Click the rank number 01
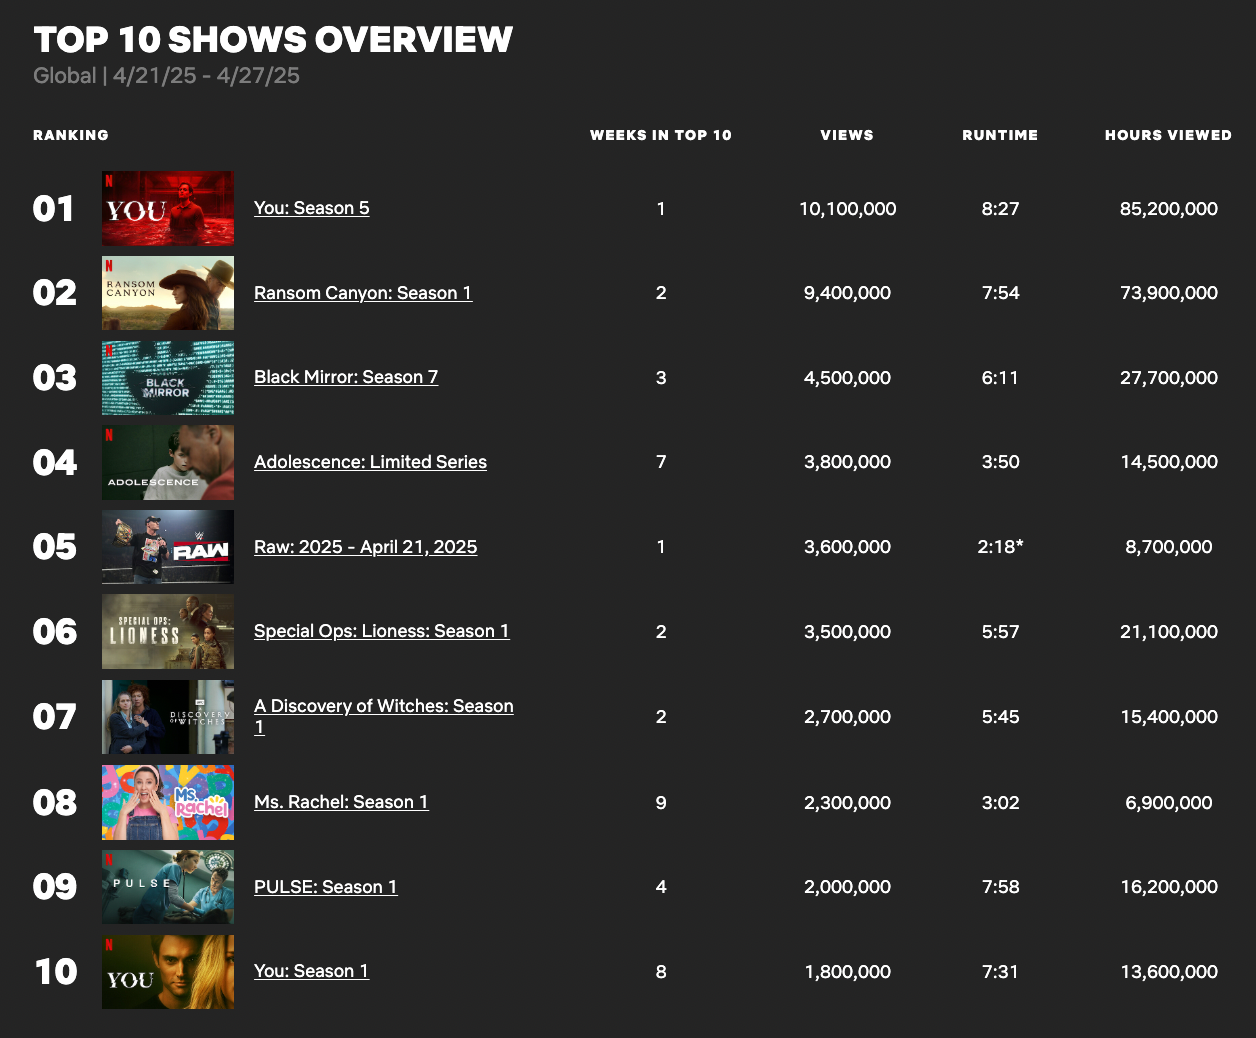1256x1038 pixels. click(x=54, y=209)
